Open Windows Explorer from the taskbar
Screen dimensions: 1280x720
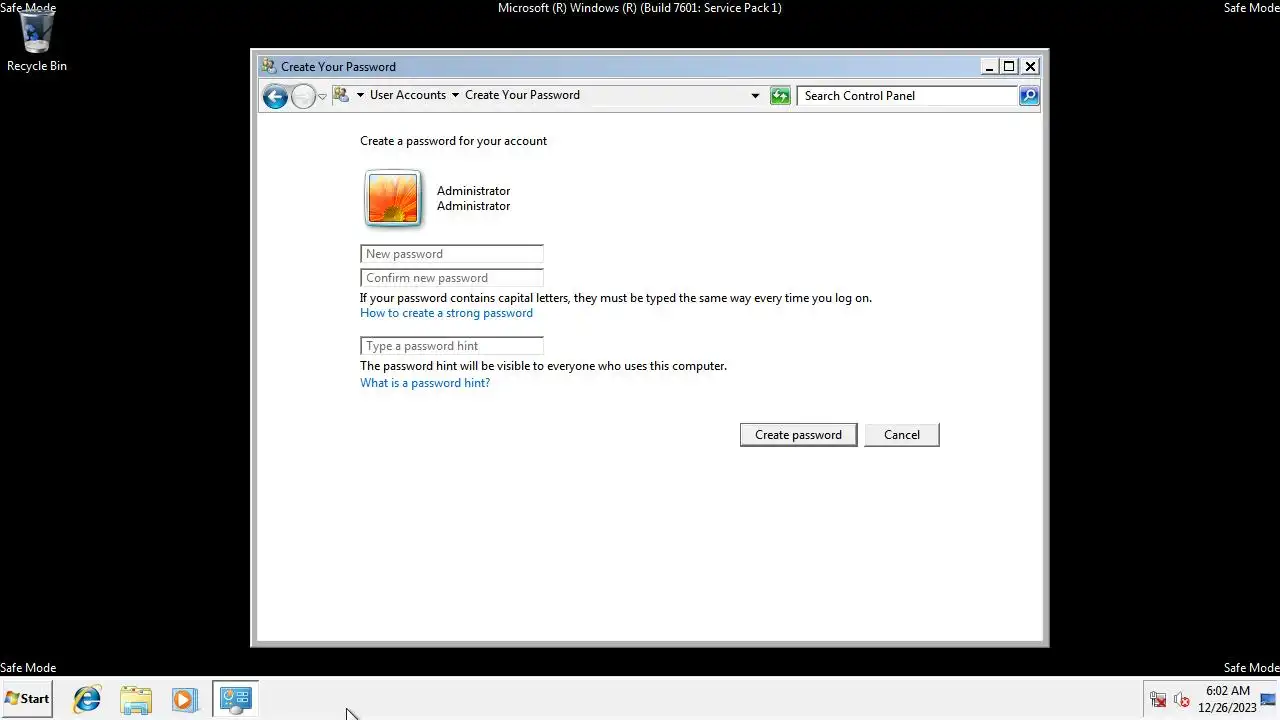136,699
